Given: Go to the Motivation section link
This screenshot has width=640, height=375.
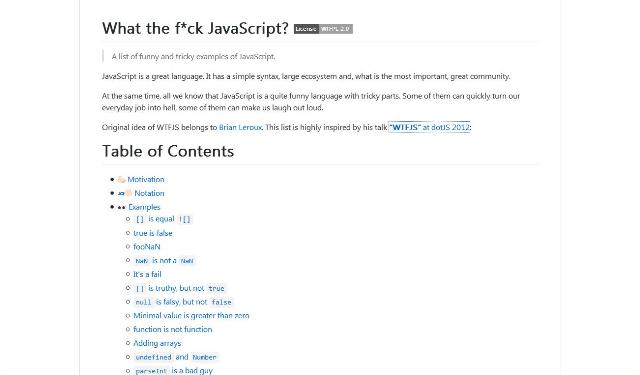Looking at the screenshot, I should click(146, 180).
